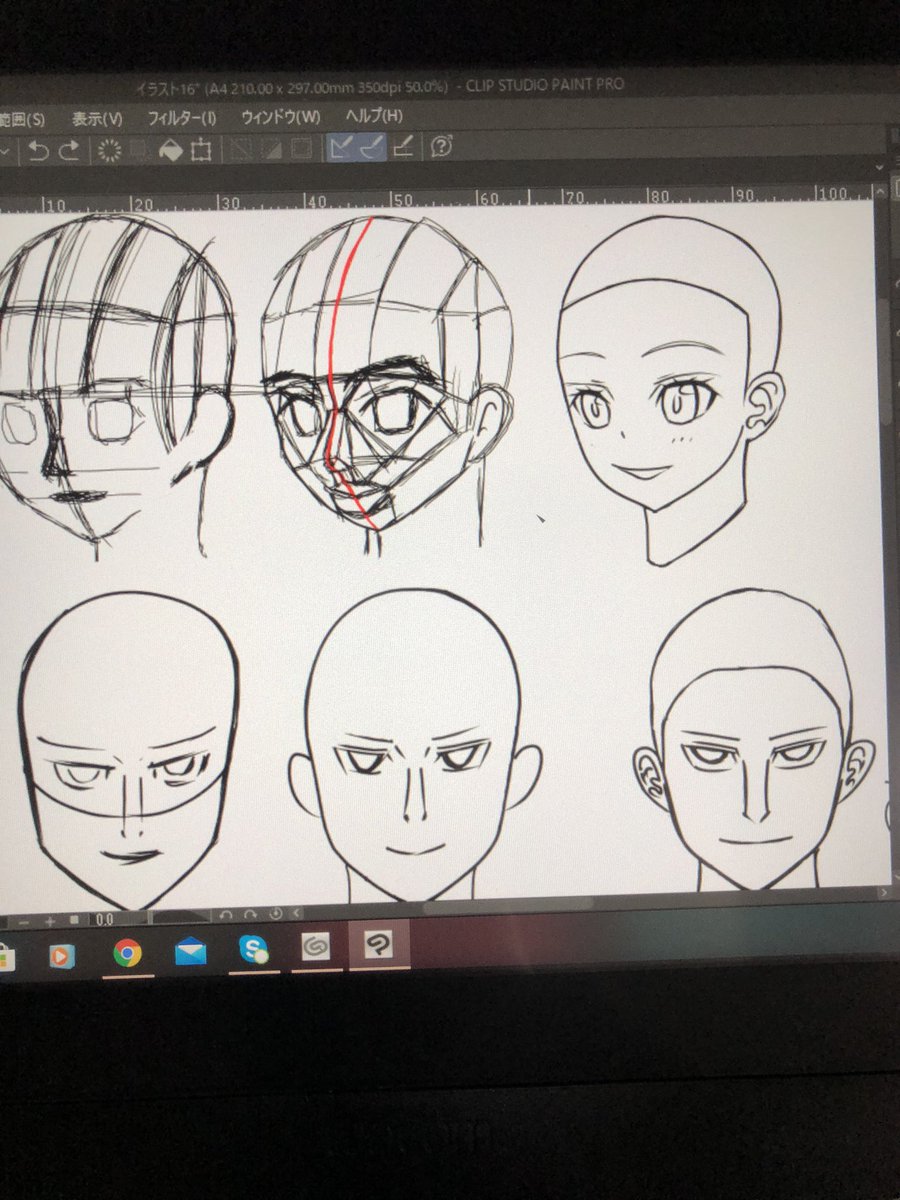Click the Scale/Rotate transform icon
Viewport: 900px width, 1200px height.
201,150
